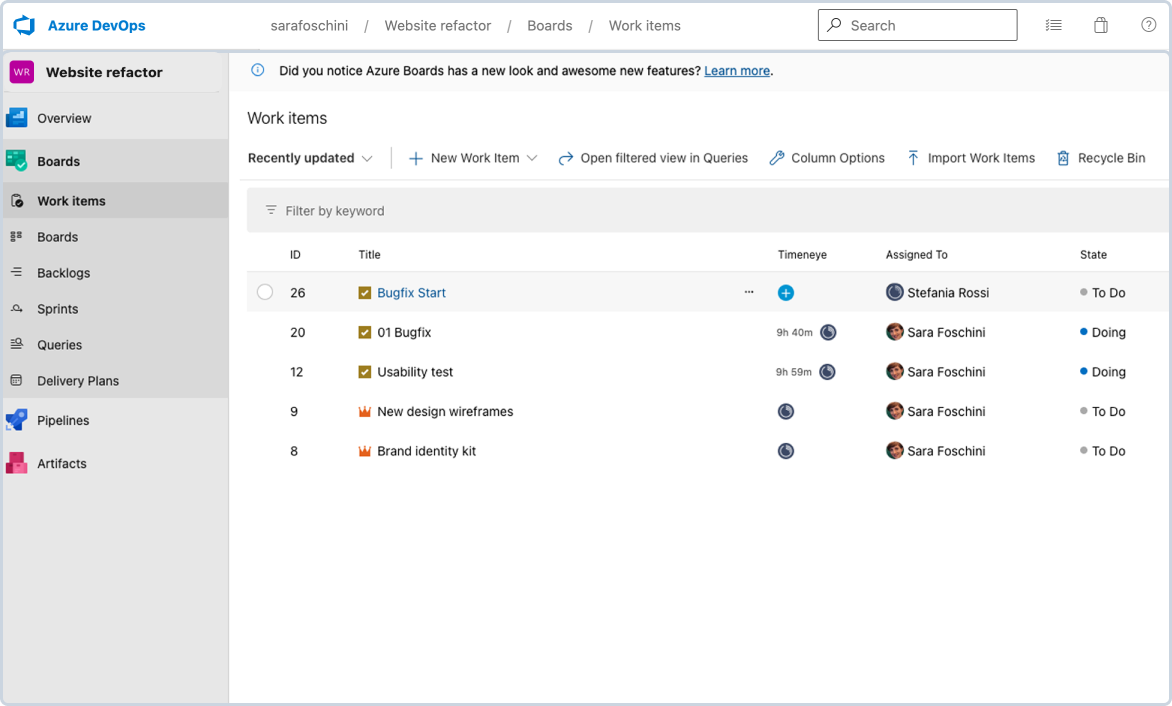Open Backlogs in the sidebar

click(x=116, y=273)
